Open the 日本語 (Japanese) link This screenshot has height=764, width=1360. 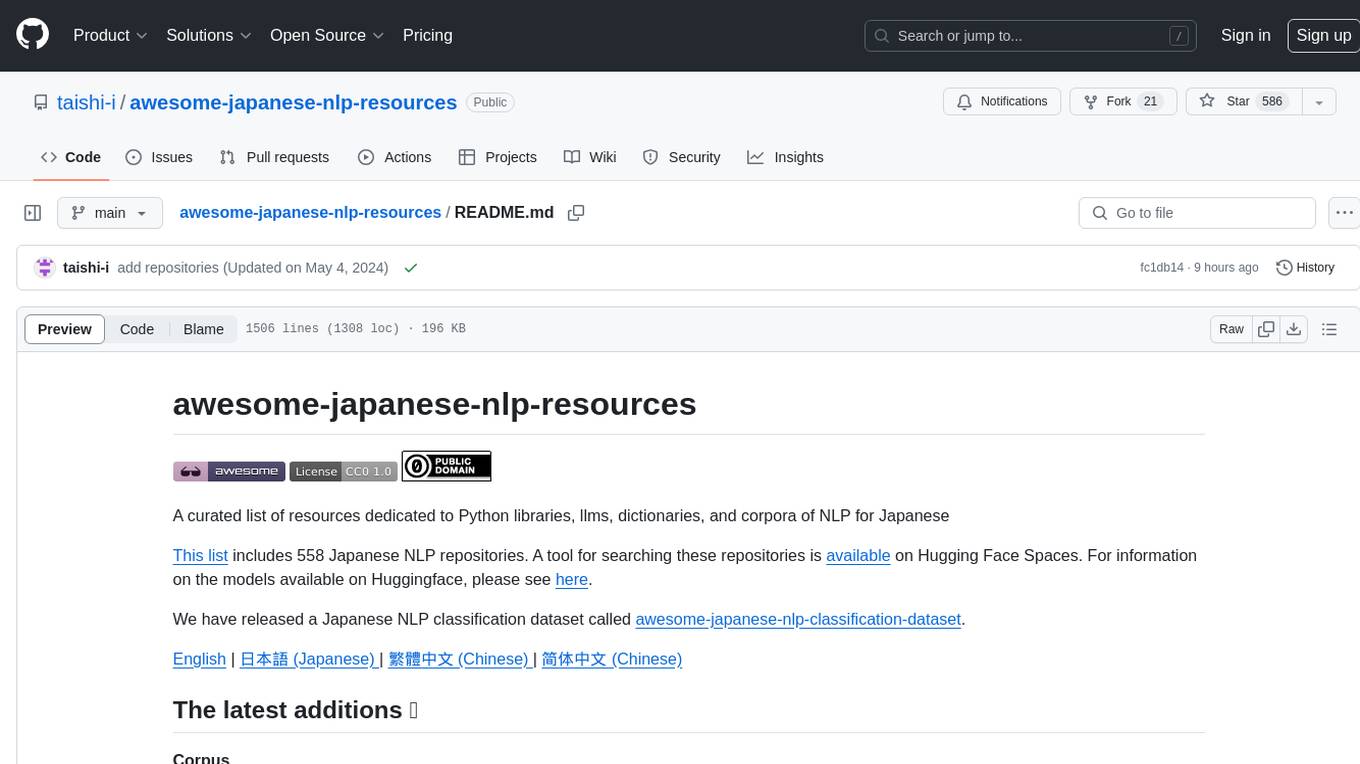(x=307, y=659)
